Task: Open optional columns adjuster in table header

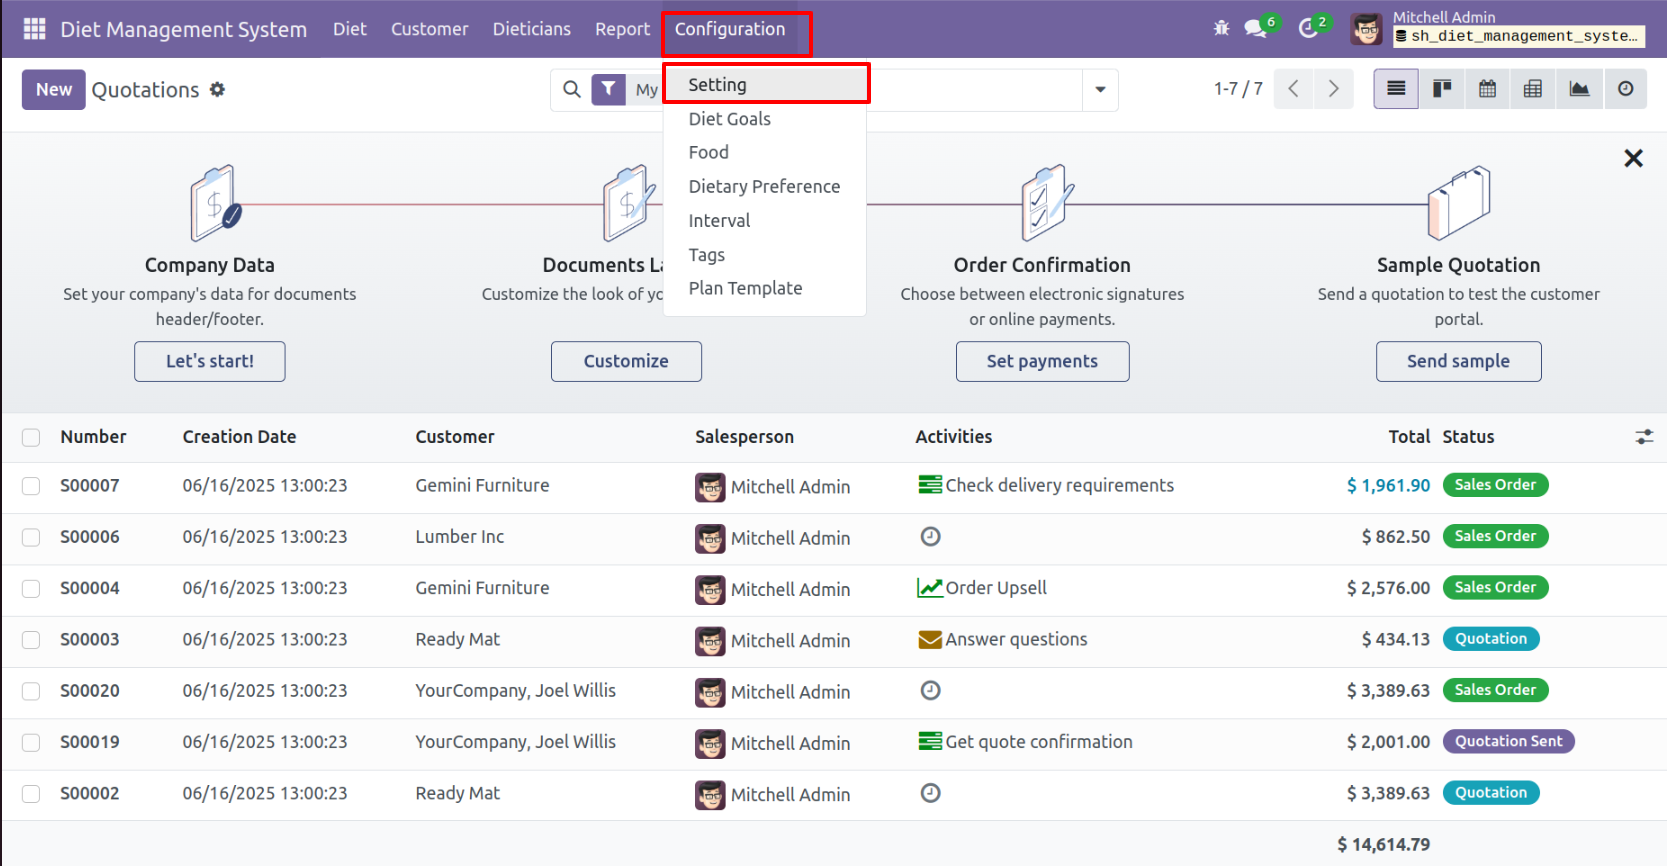Action: tap(1643, 437)
